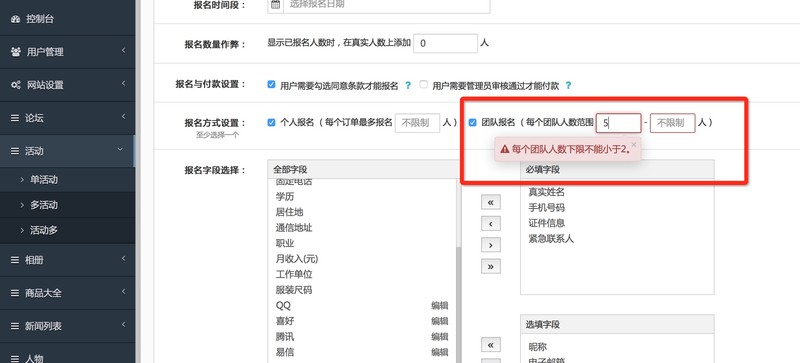Focus 个人报名 max people input
This screenshot has height=363, width=800.
[417, 123]
